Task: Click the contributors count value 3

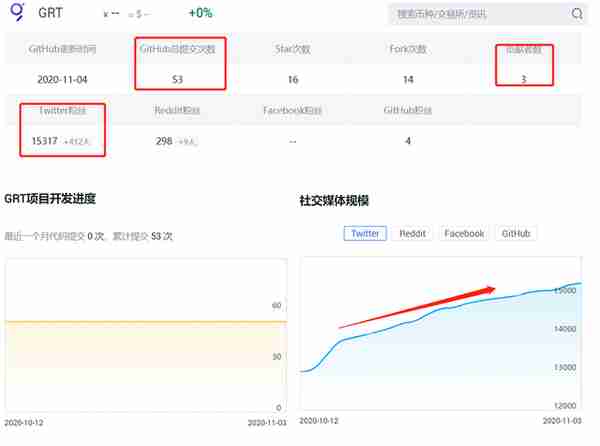Action: tap(524, 79)
